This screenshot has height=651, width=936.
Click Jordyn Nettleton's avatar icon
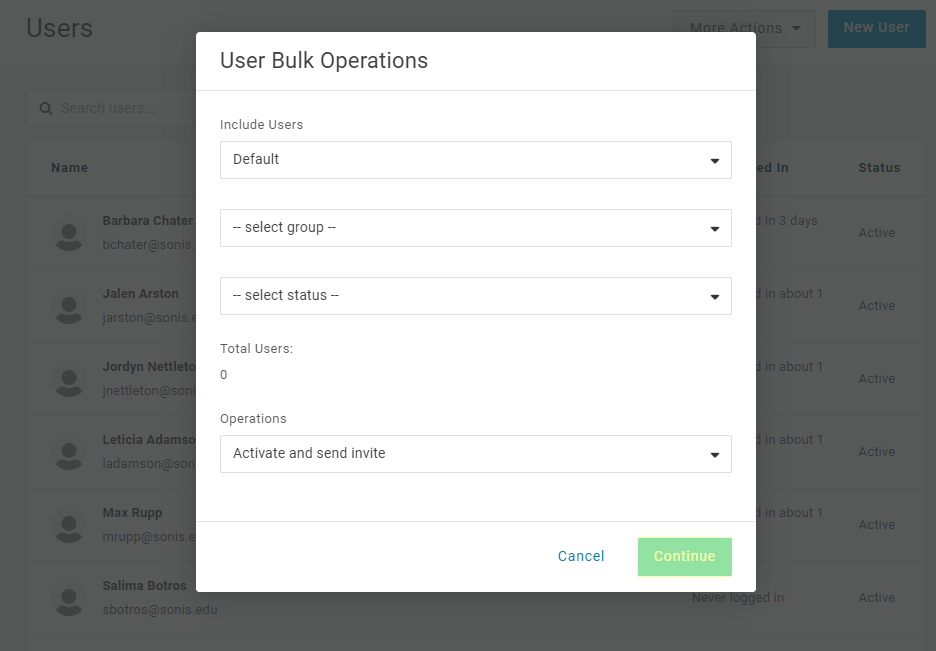click(x=69, y=380)
